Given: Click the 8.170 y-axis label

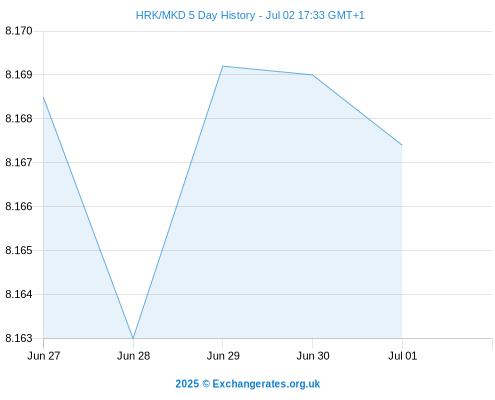Looking at the screenshot, I should tap(19, 31).
